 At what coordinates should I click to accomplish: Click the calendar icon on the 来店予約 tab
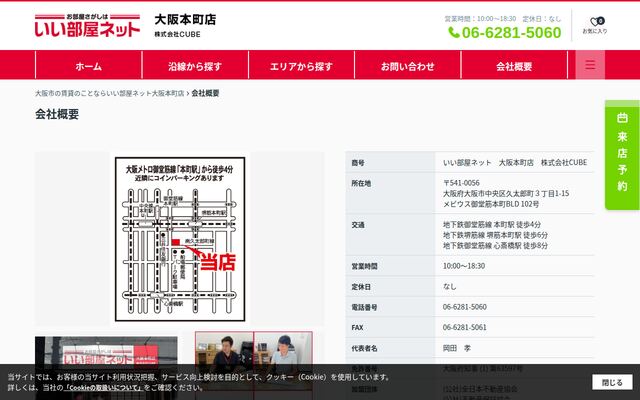point(622,118)
